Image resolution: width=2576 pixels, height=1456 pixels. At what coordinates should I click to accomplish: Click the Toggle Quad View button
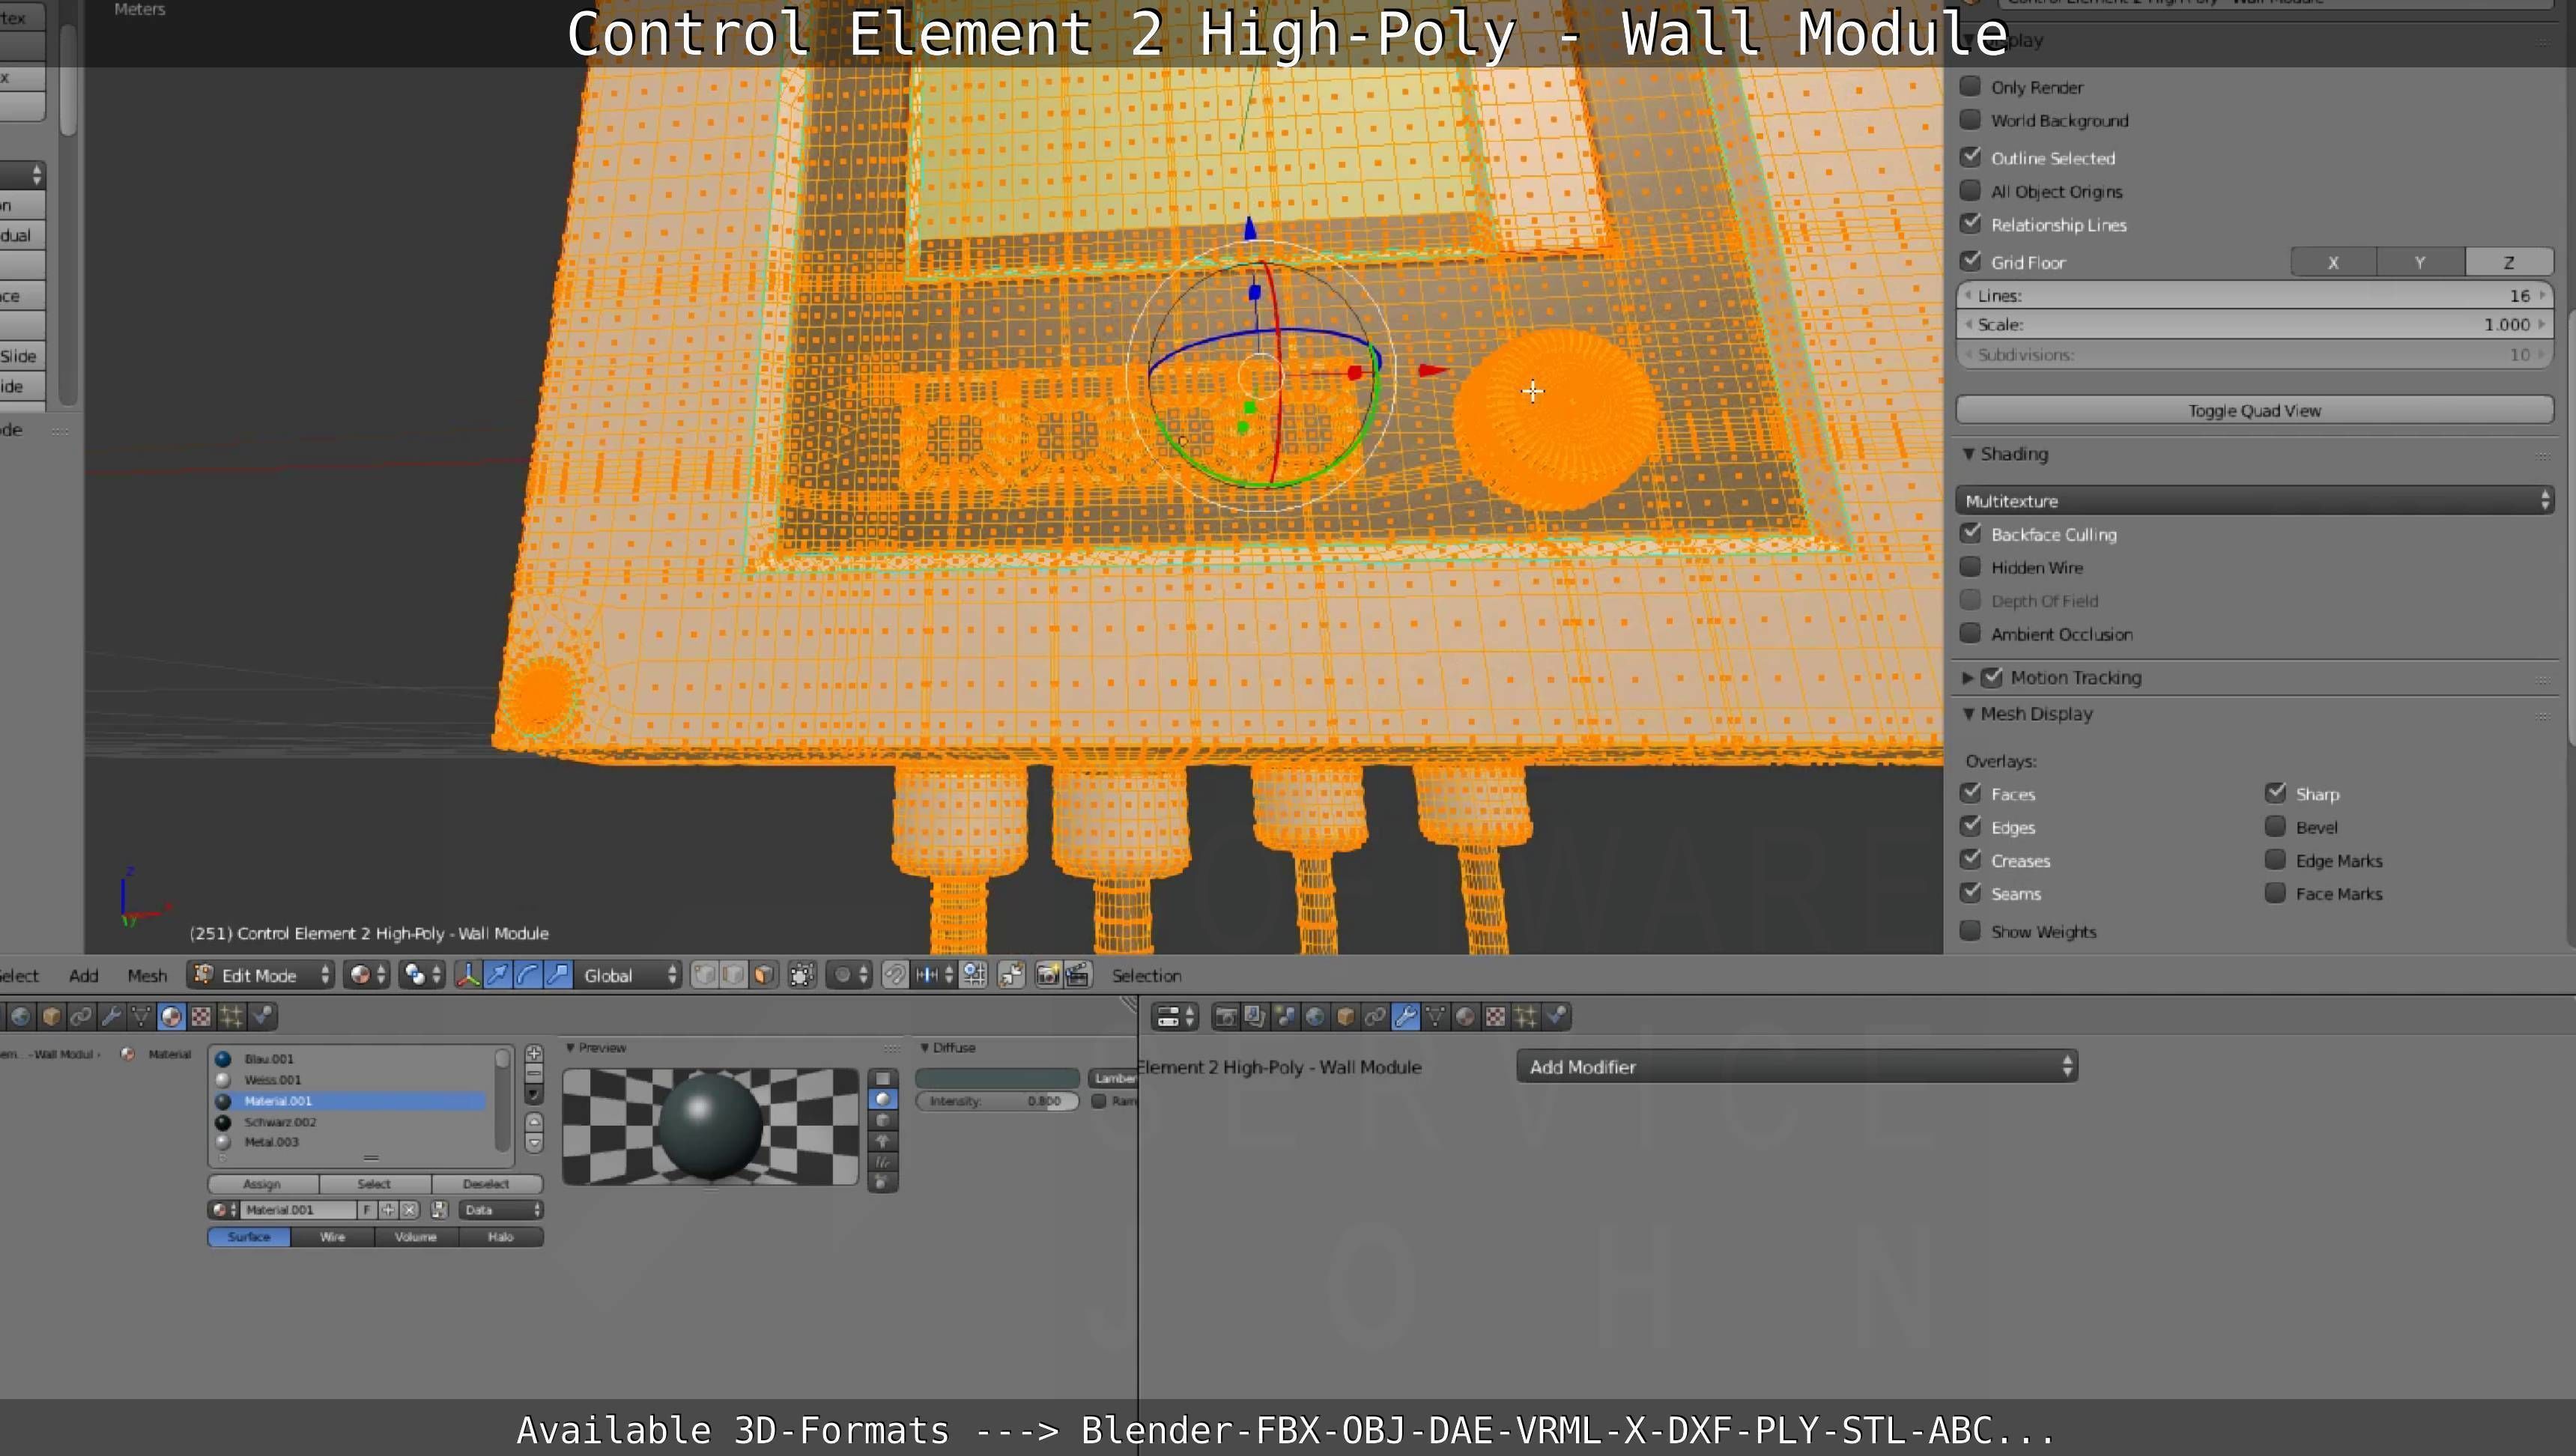tap(2254, 410)
